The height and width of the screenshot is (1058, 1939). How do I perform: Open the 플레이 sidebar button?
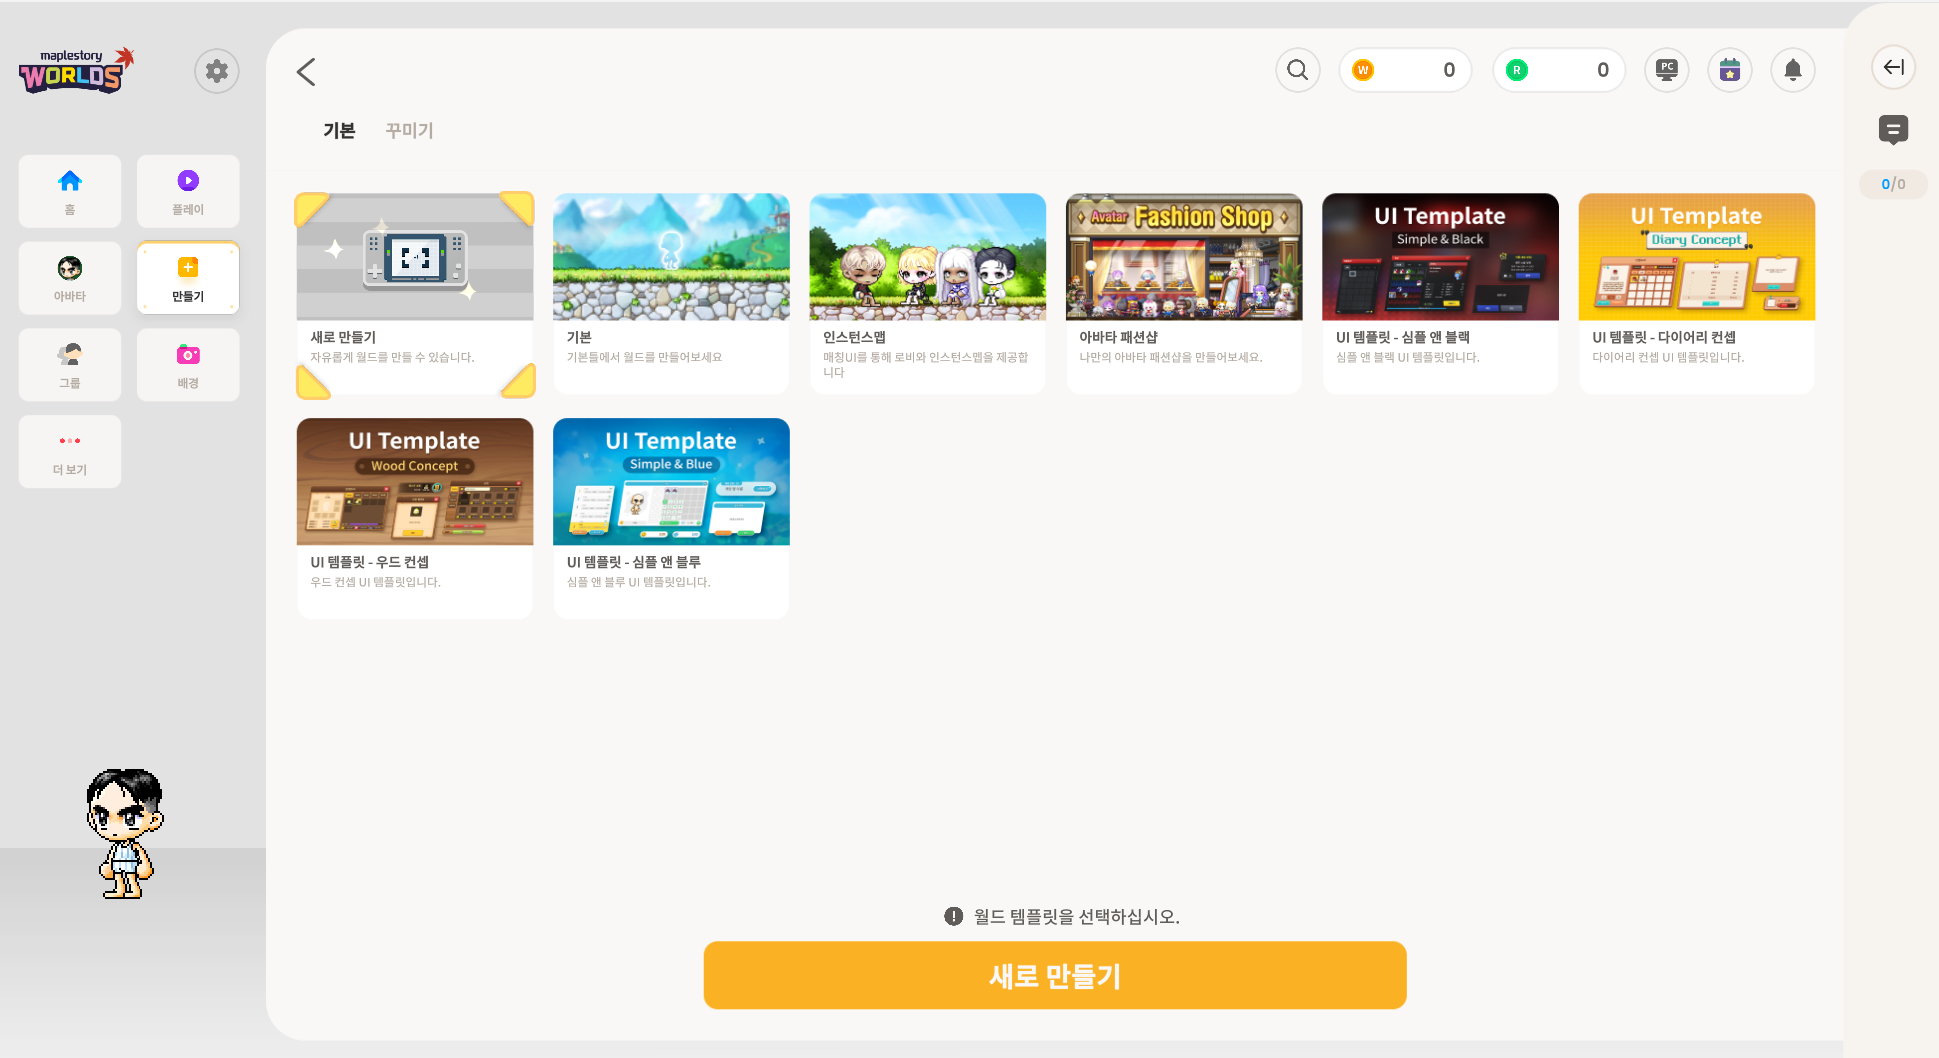[188, 191]
